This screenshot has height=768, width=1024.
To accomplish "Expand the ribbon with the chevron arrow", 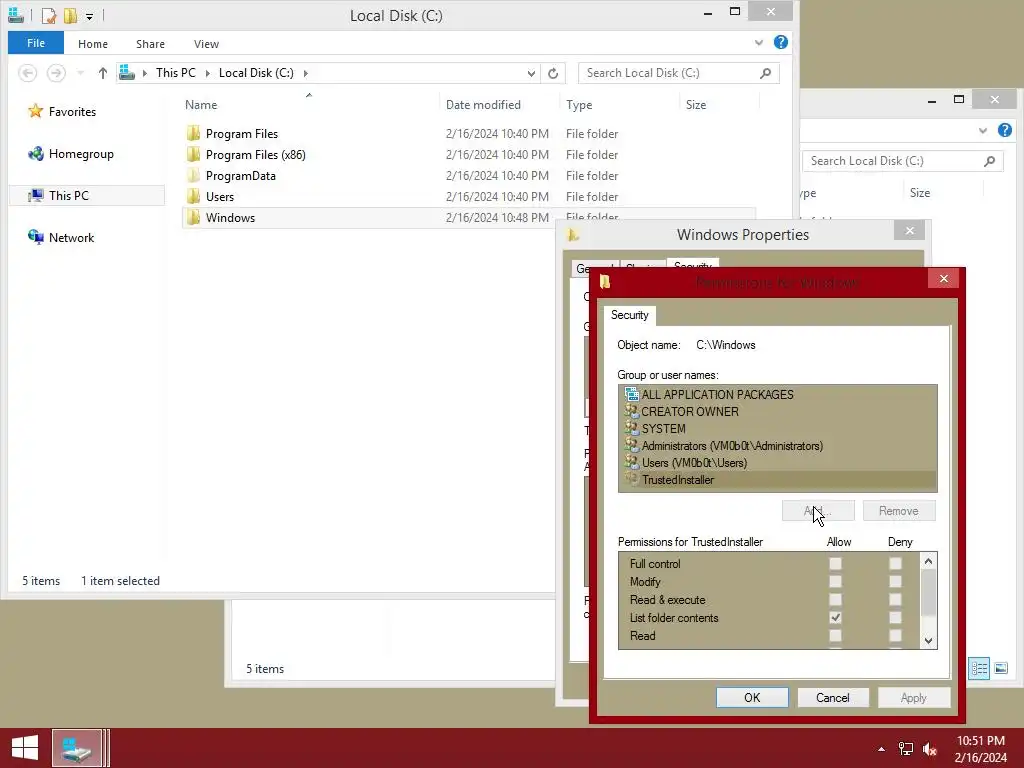I will coord(759,43).
